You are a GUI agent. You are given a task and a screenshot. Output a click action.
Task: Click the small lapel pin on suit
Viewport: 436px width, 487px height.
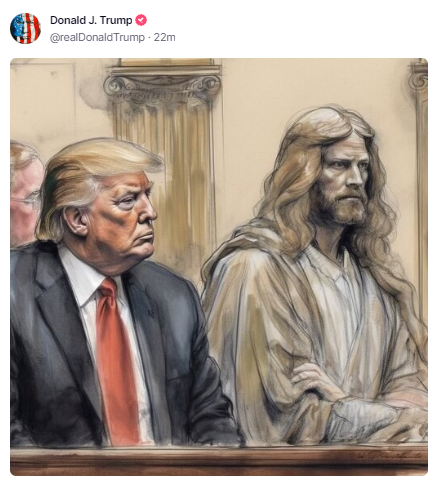point(151,313)
